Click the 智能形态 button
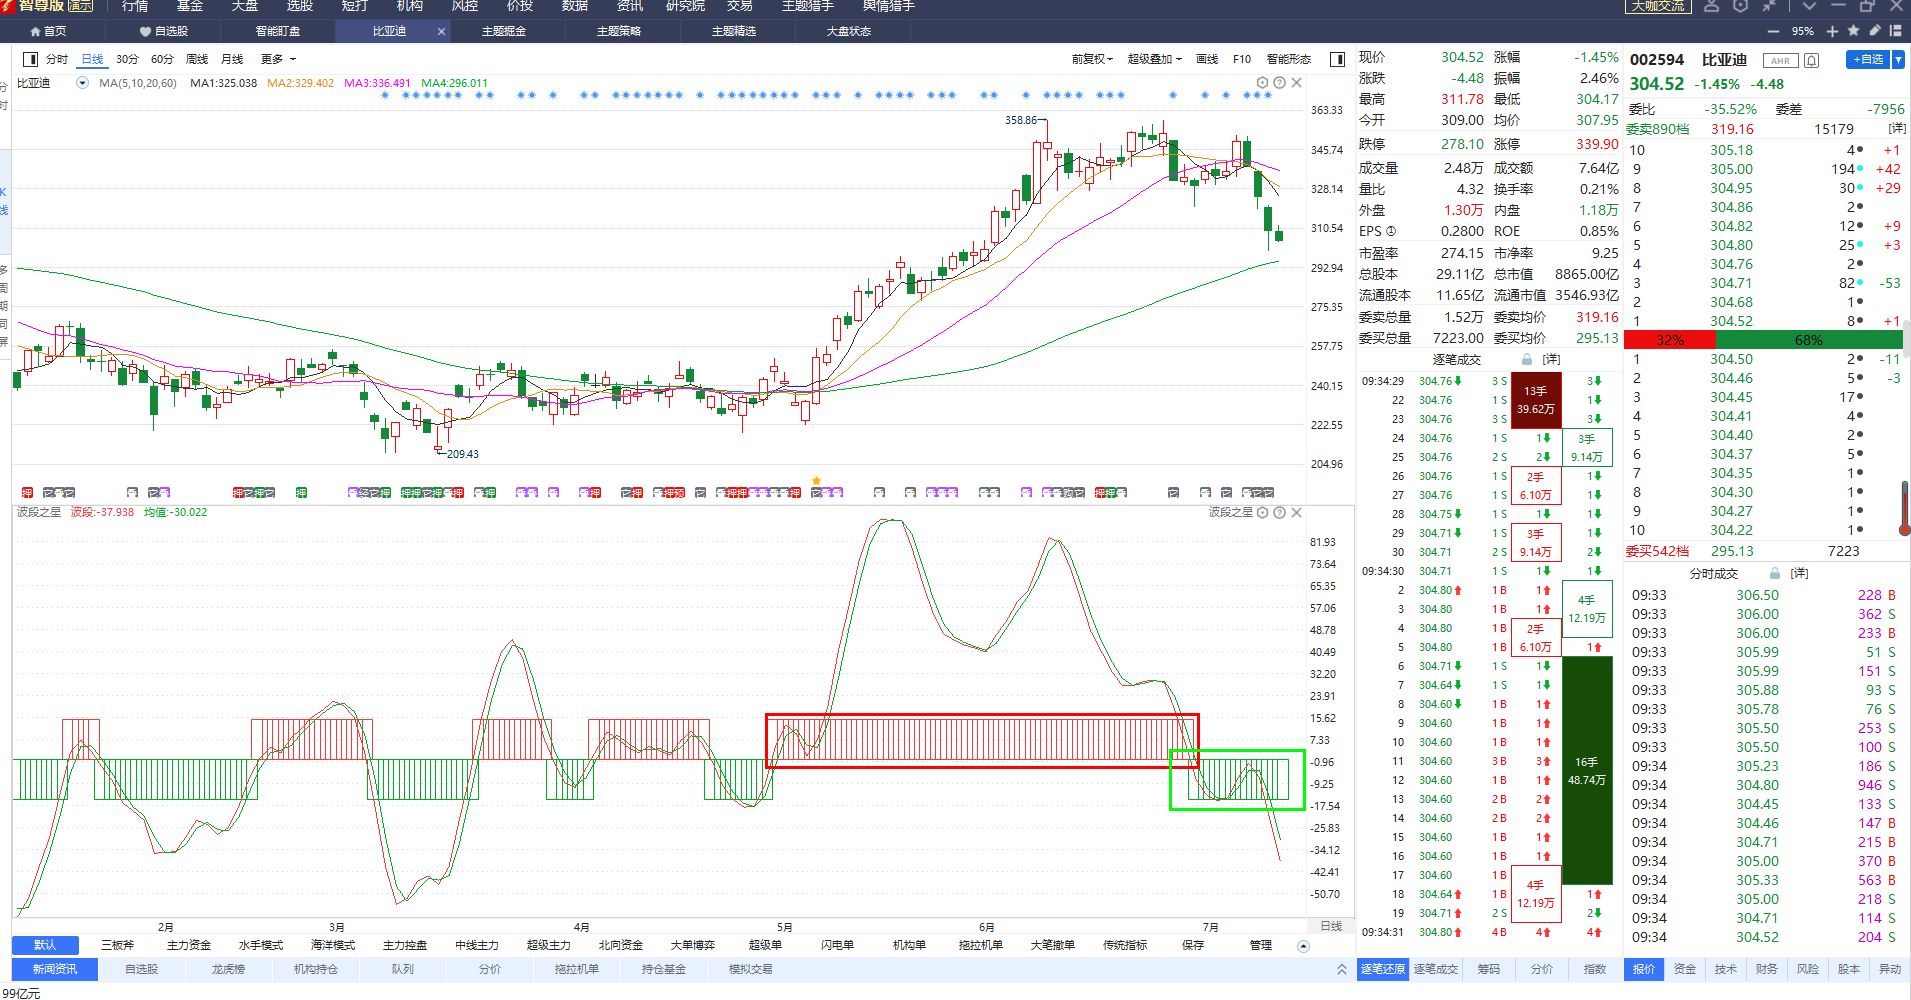 click(1288, 59)
